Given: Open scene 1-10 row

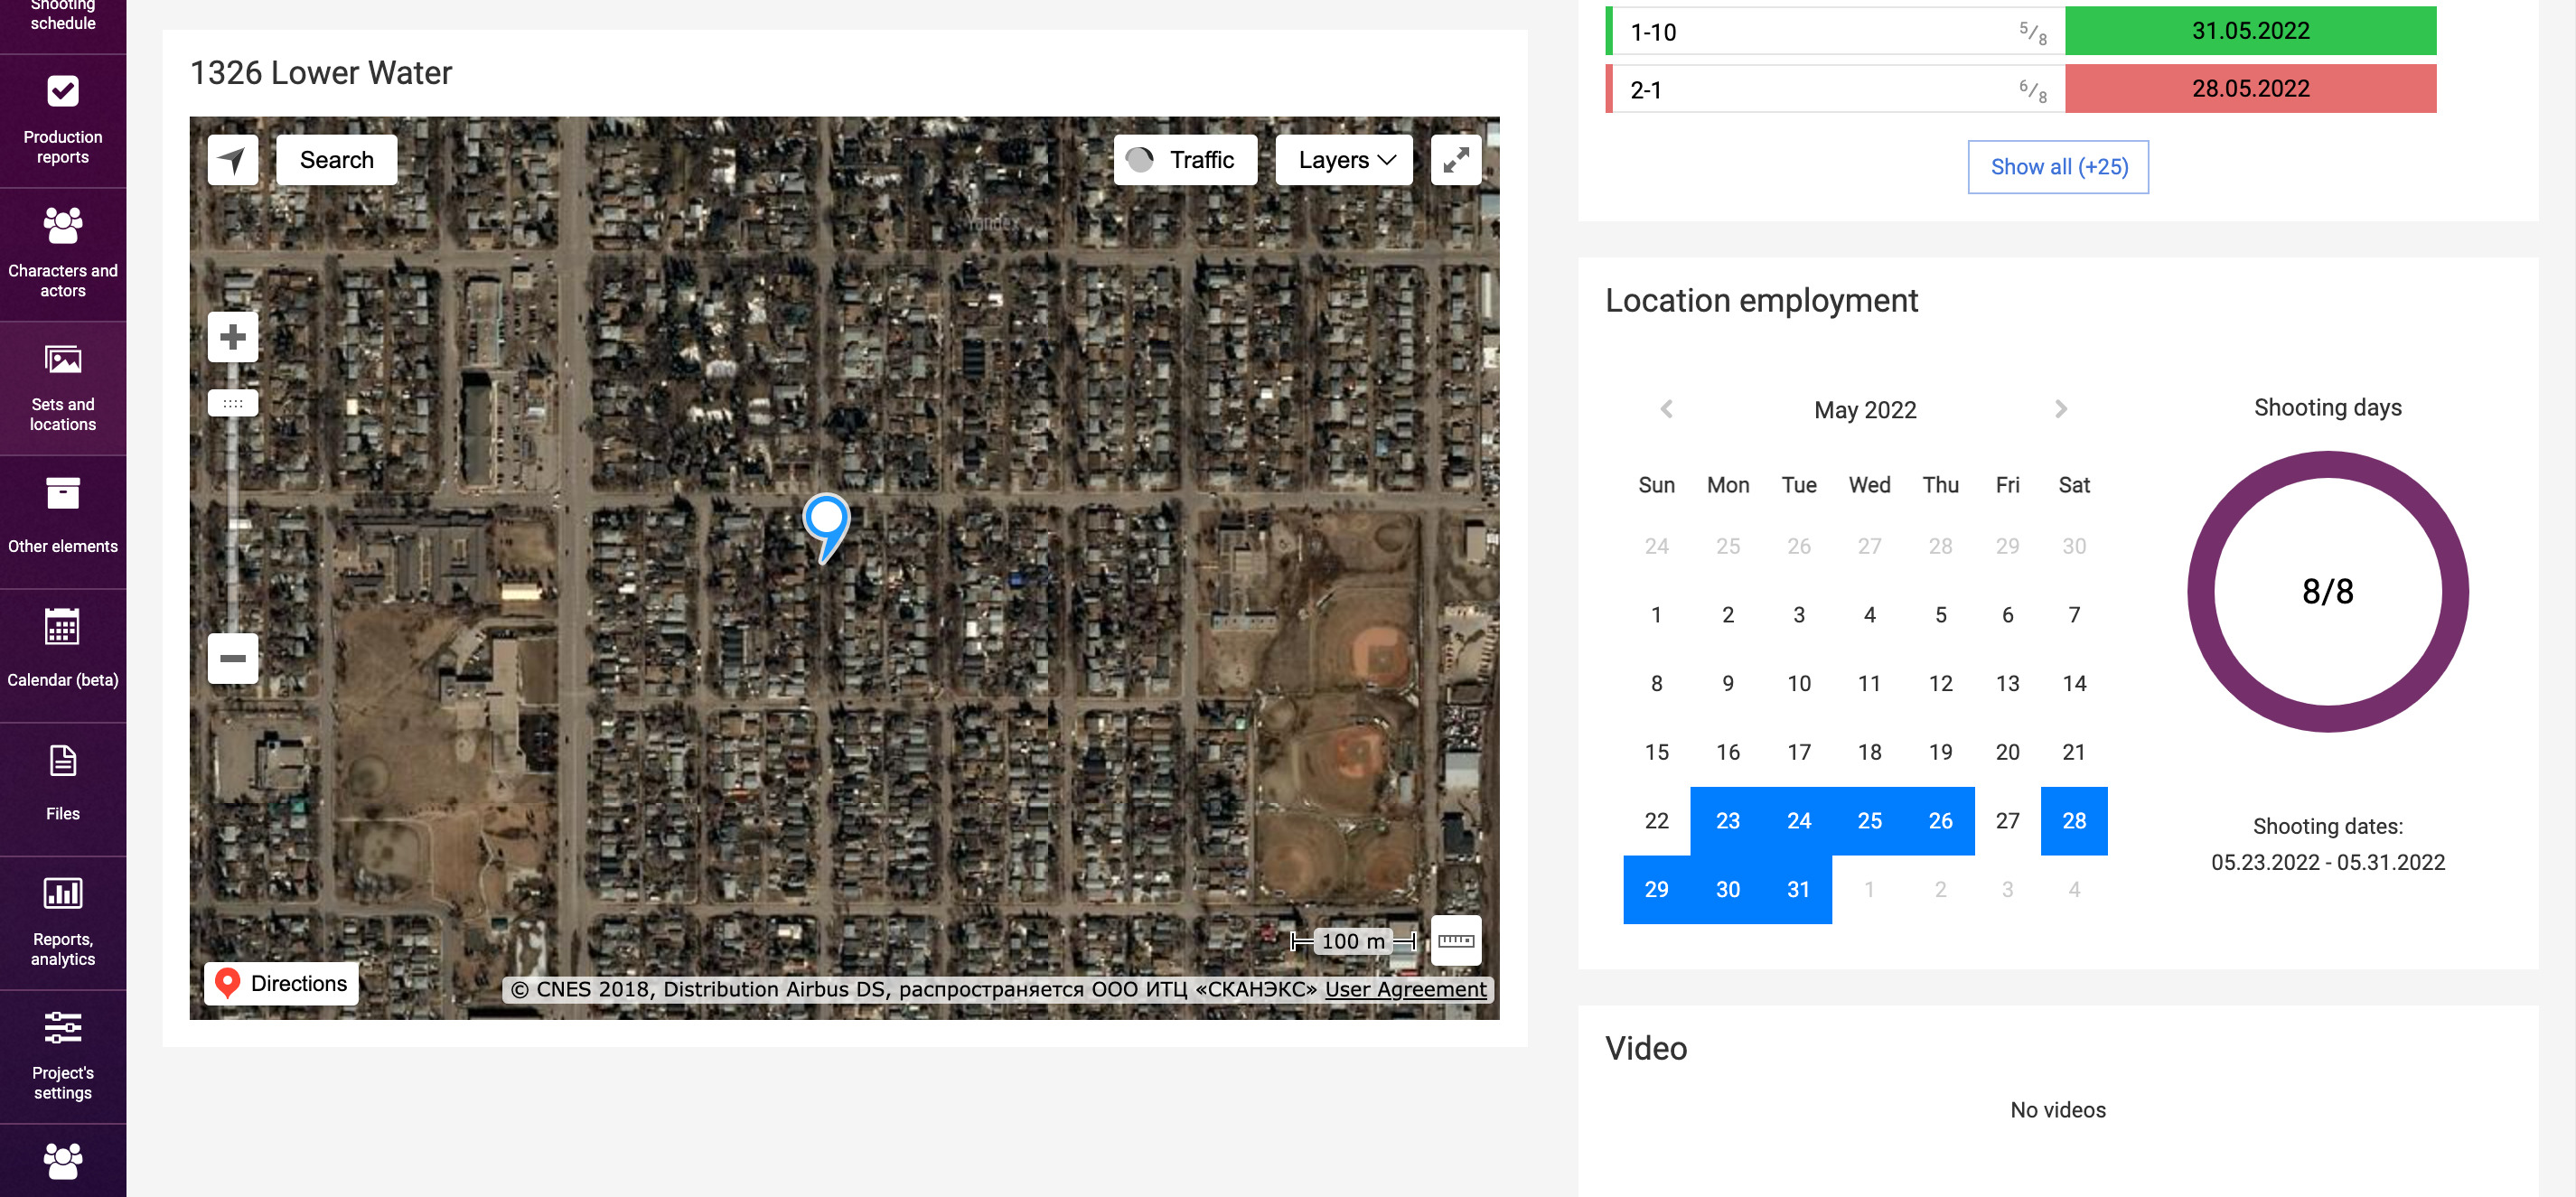Looking at the screenshot, I should [x=2021, y=31].
